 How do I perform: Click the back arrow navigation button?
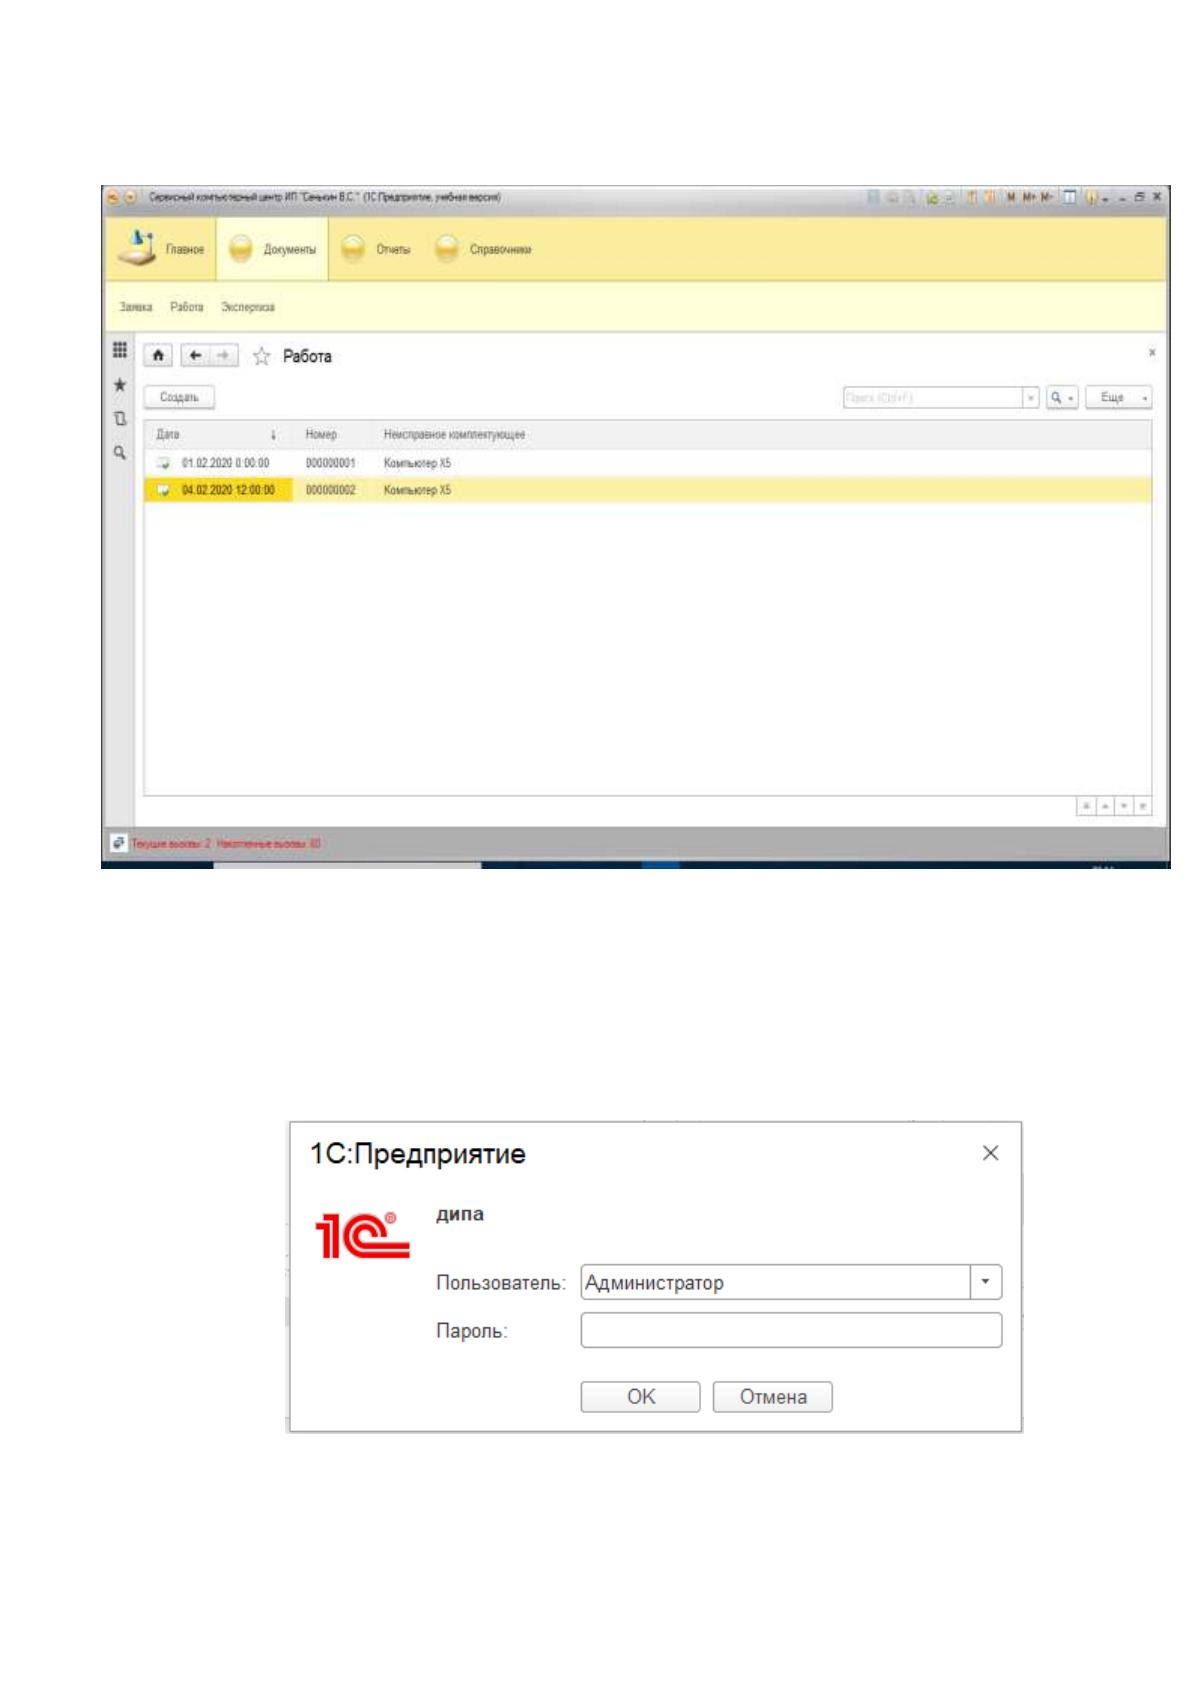pyautogui.click(x=196, y=356)
